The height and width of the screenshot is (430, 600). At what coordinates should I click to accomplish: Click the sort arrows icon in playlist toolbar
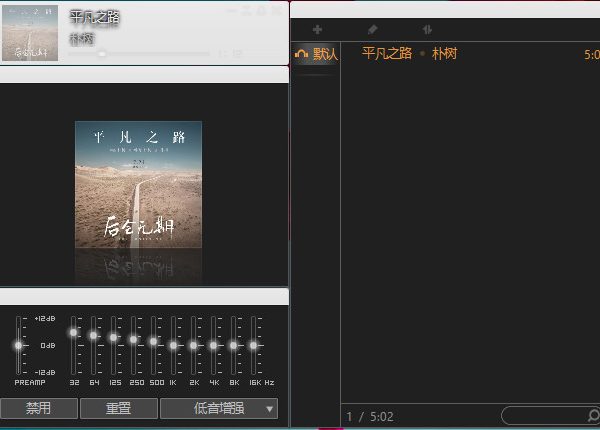pyautogui.click(x=427, y=30)
